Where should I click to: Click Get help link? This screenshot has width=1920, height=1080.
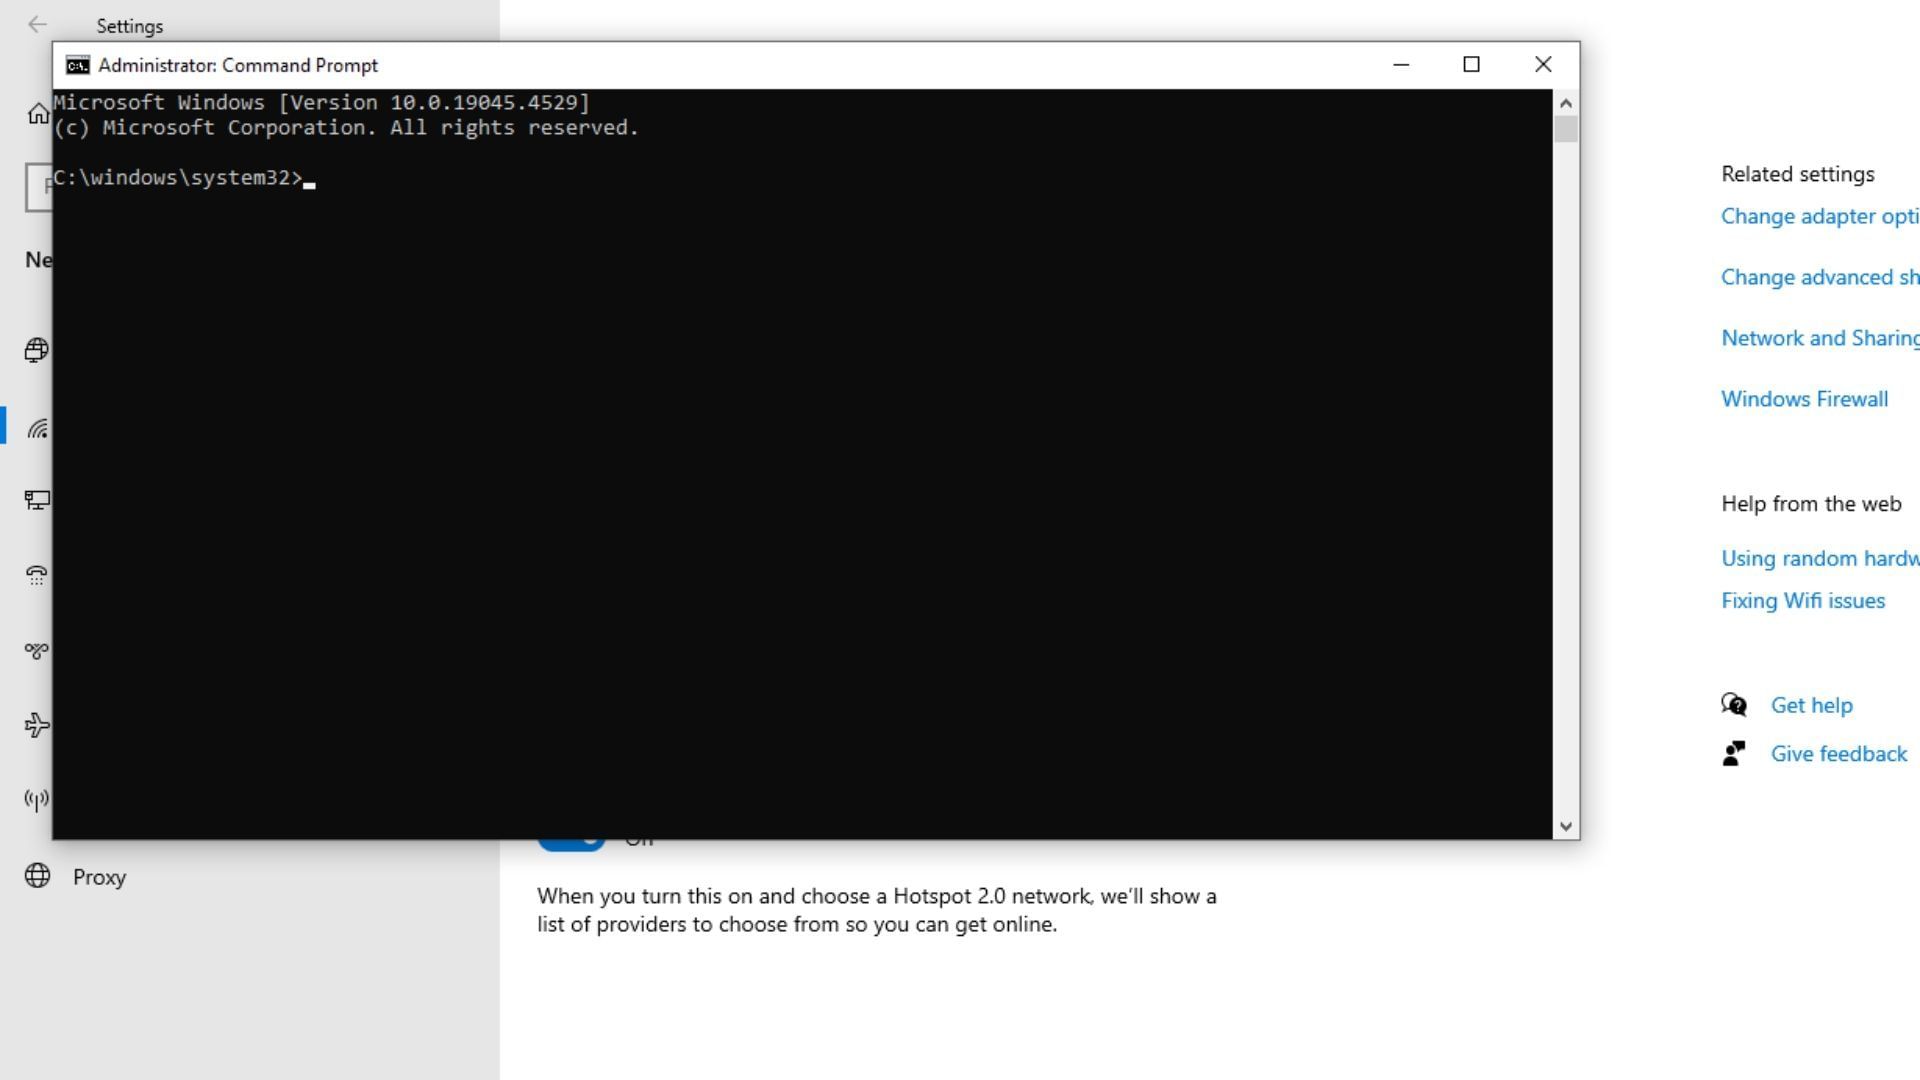pyautogui.click(x=1811, y=706)
